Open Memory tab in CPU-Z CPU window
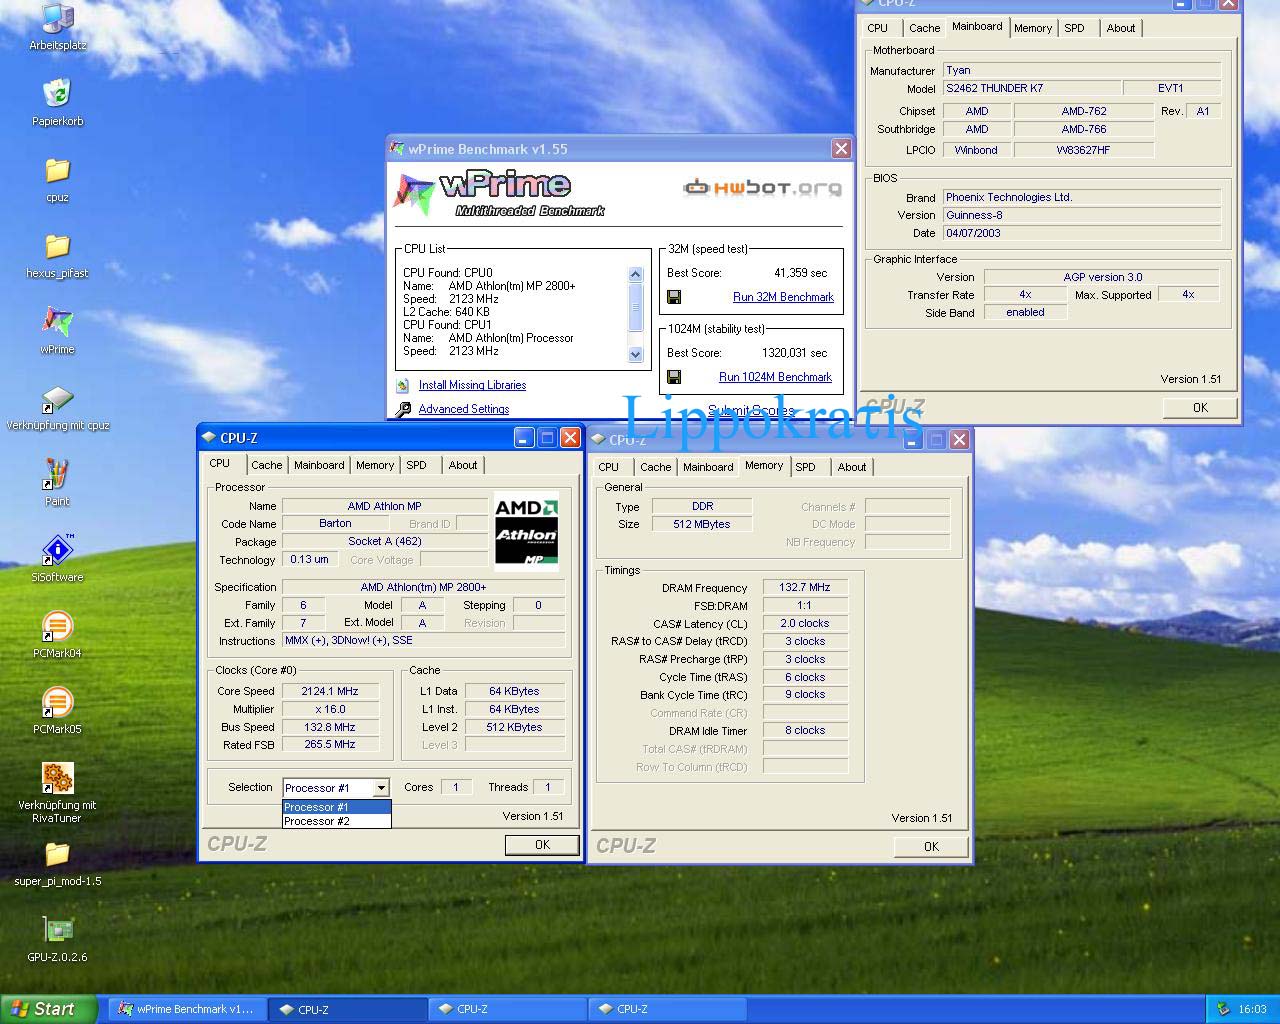 375,465
